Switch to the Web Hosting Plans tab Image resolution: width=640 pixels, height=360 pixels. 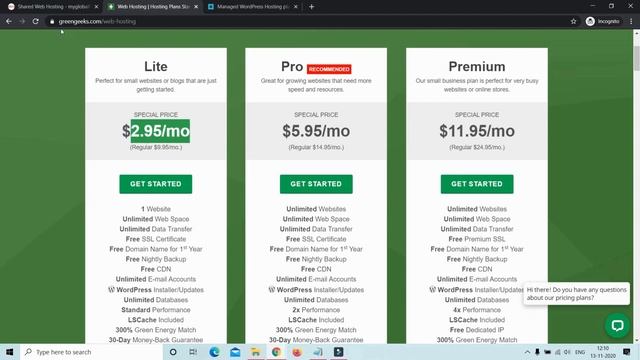[152, 7]
